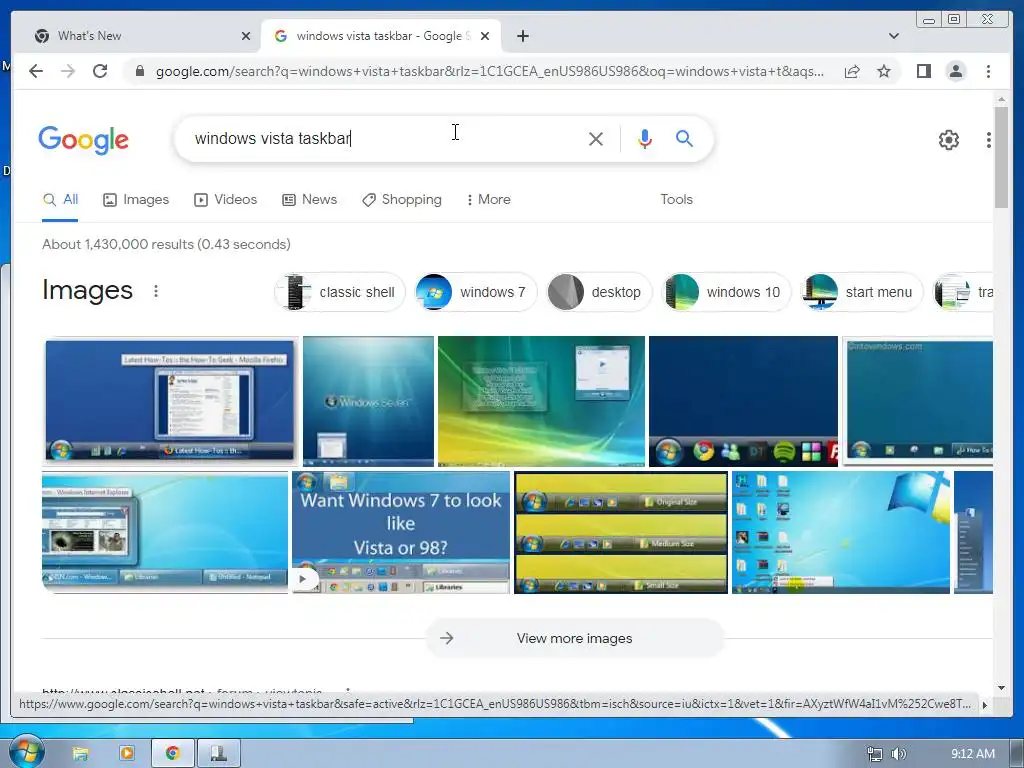Filter images by classic shell

[340, 292]
